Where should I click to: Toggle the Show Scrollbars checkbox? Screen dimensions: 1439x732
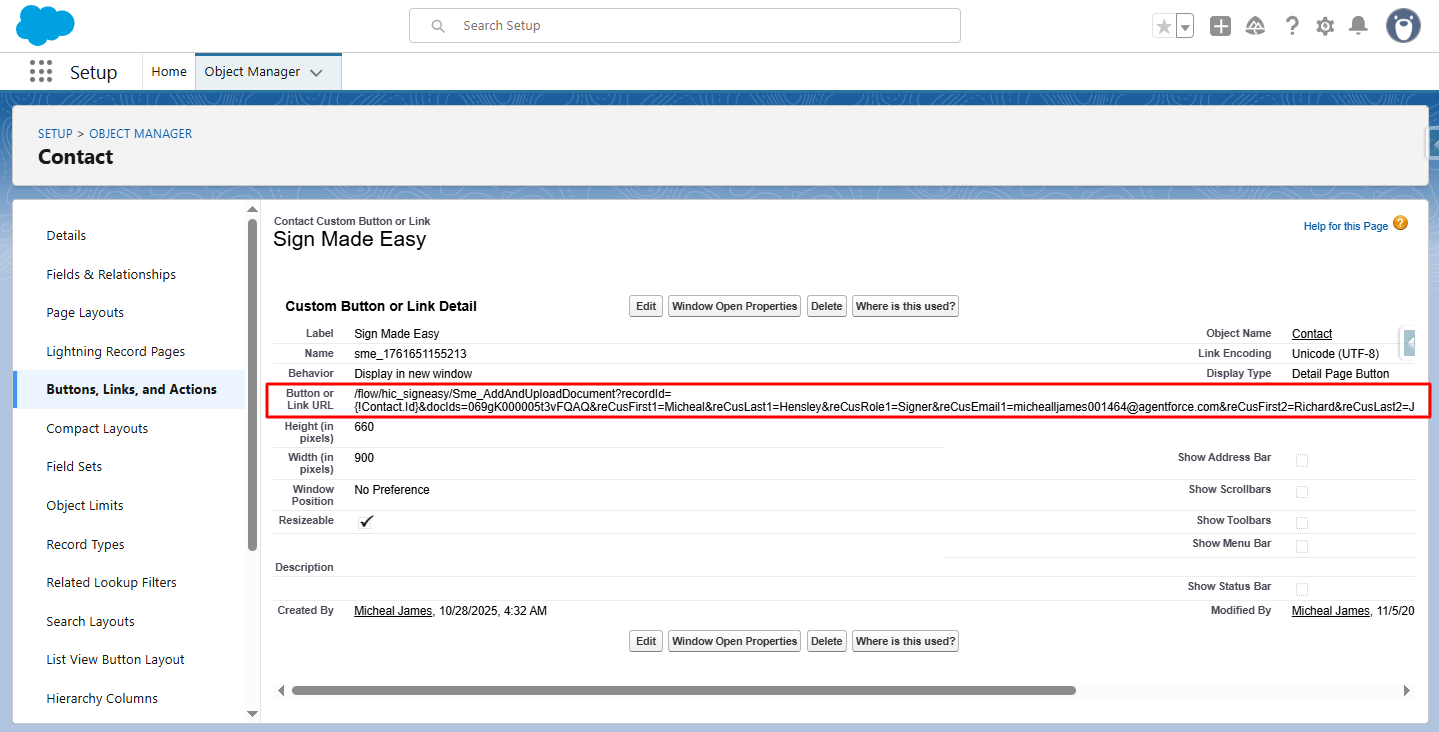1302,492
